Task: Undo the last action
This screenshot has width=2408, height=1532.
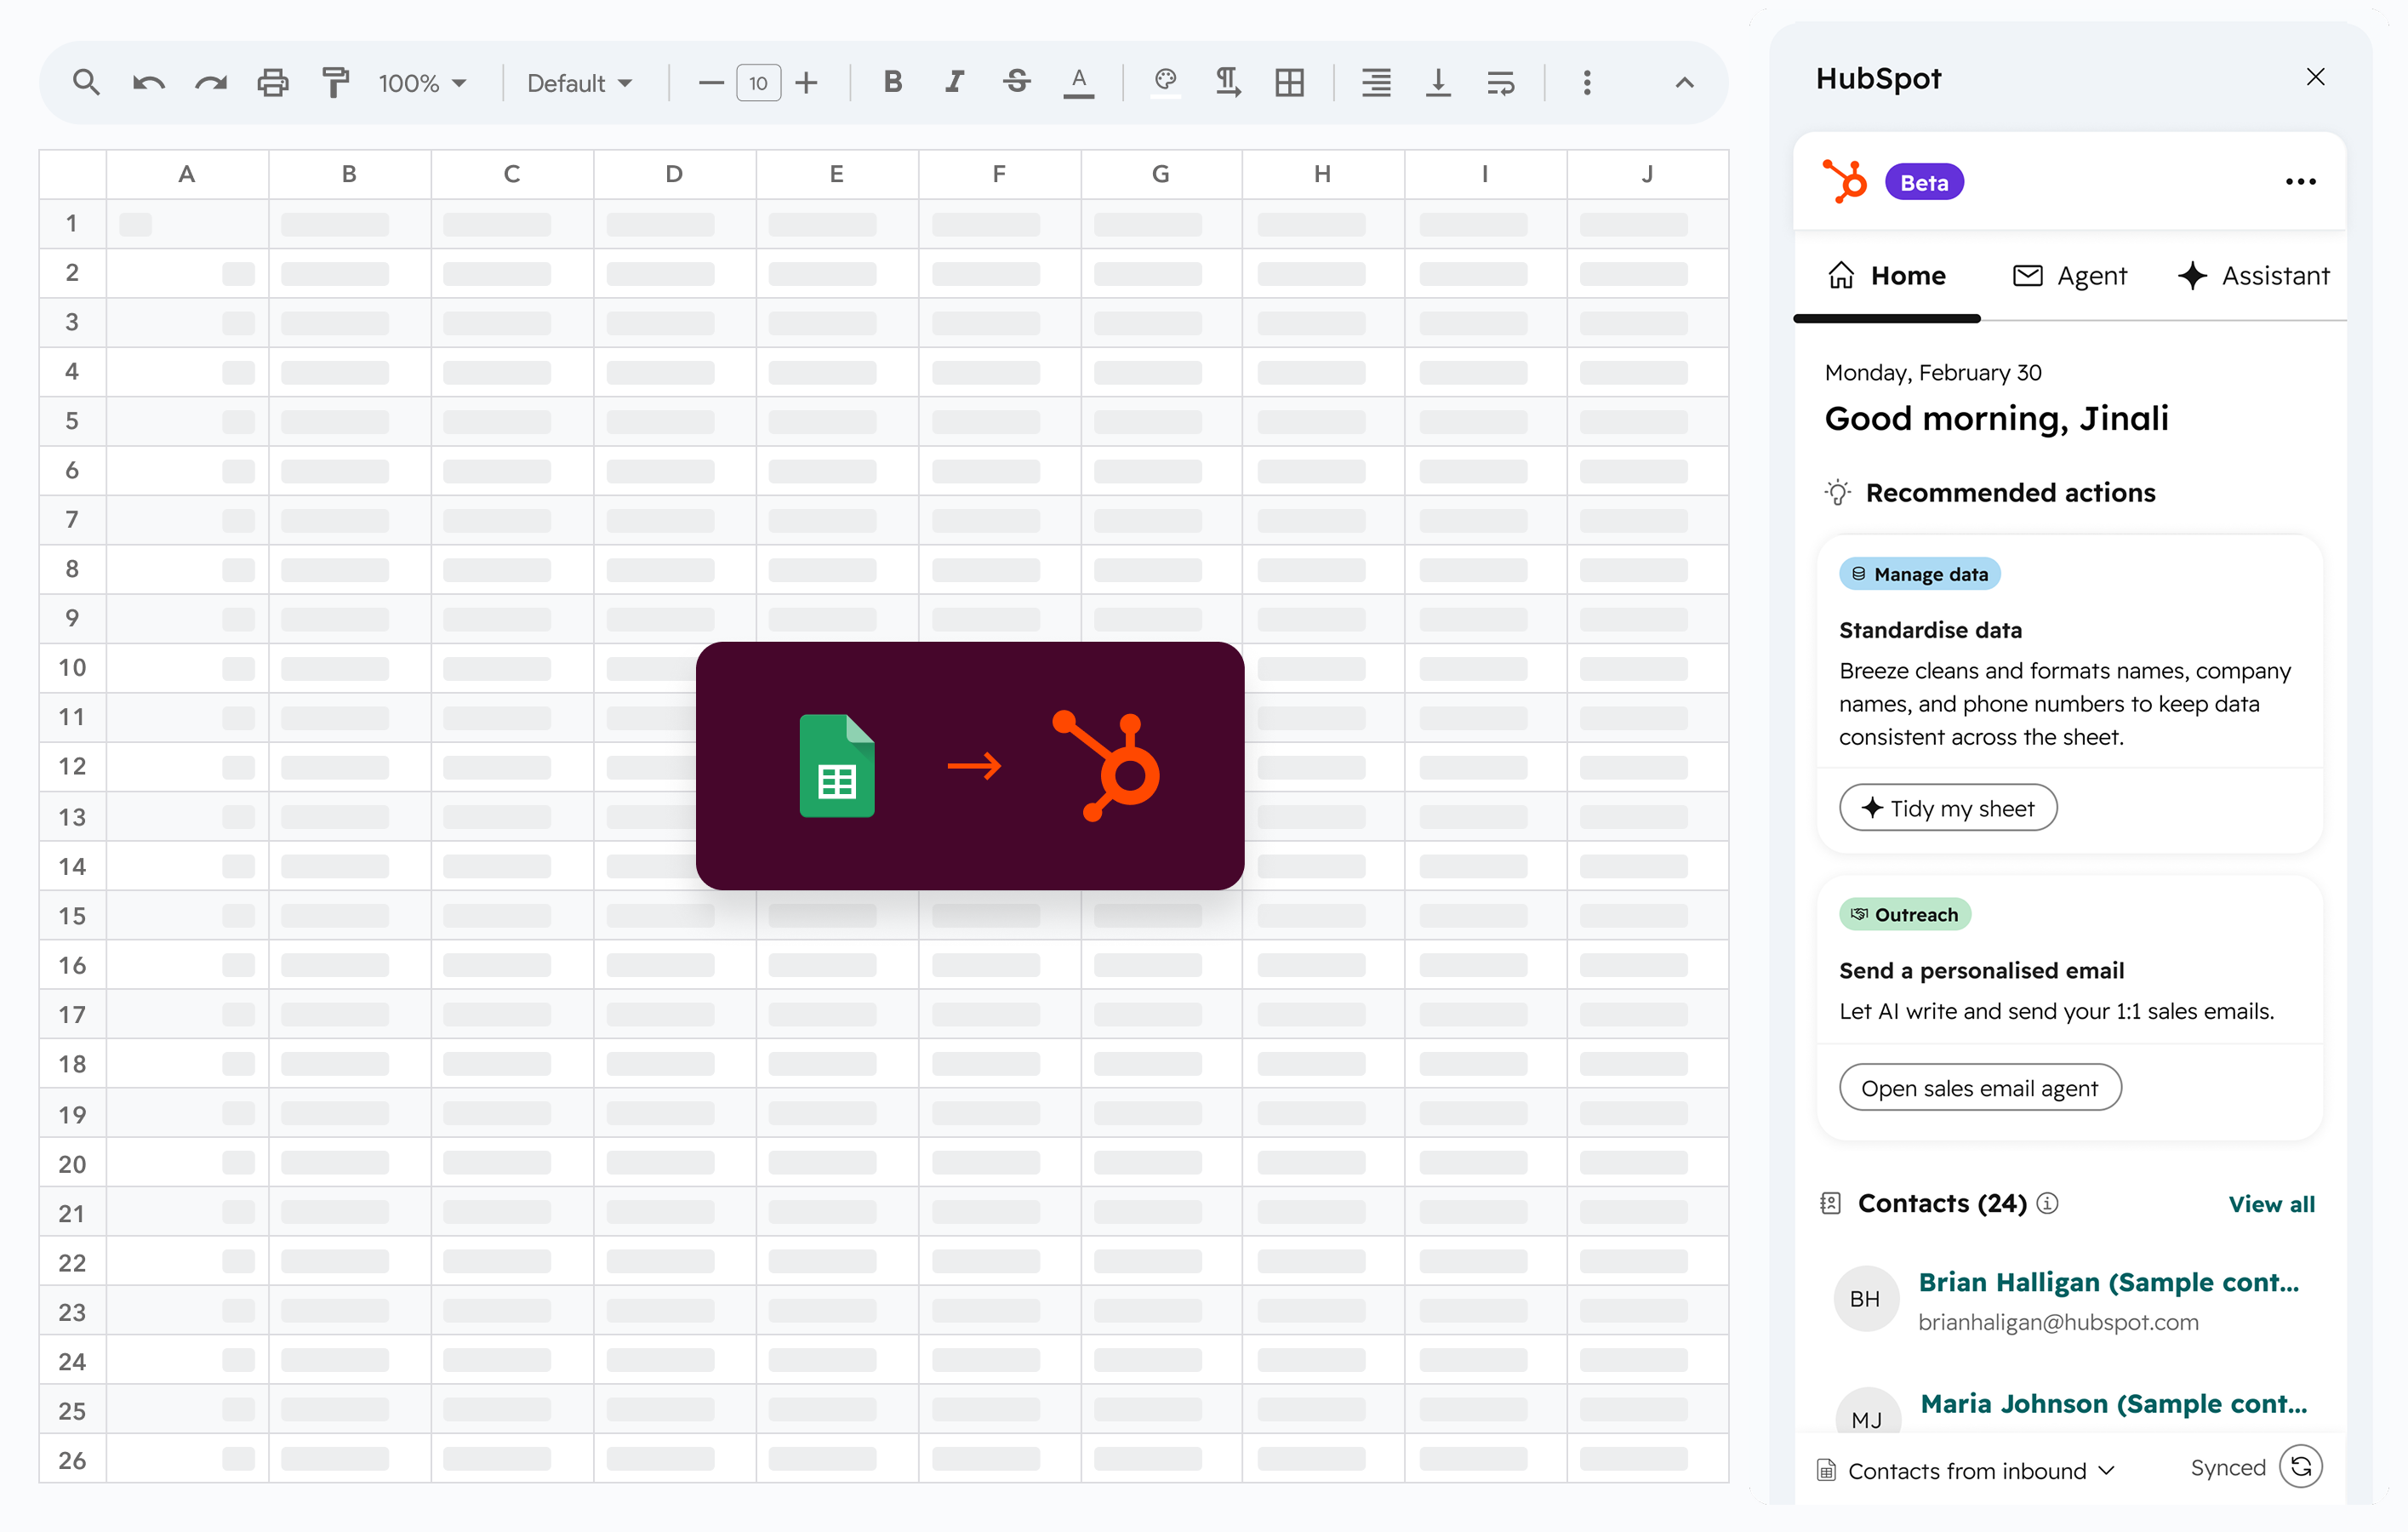Action: click(x=149, y=83)
